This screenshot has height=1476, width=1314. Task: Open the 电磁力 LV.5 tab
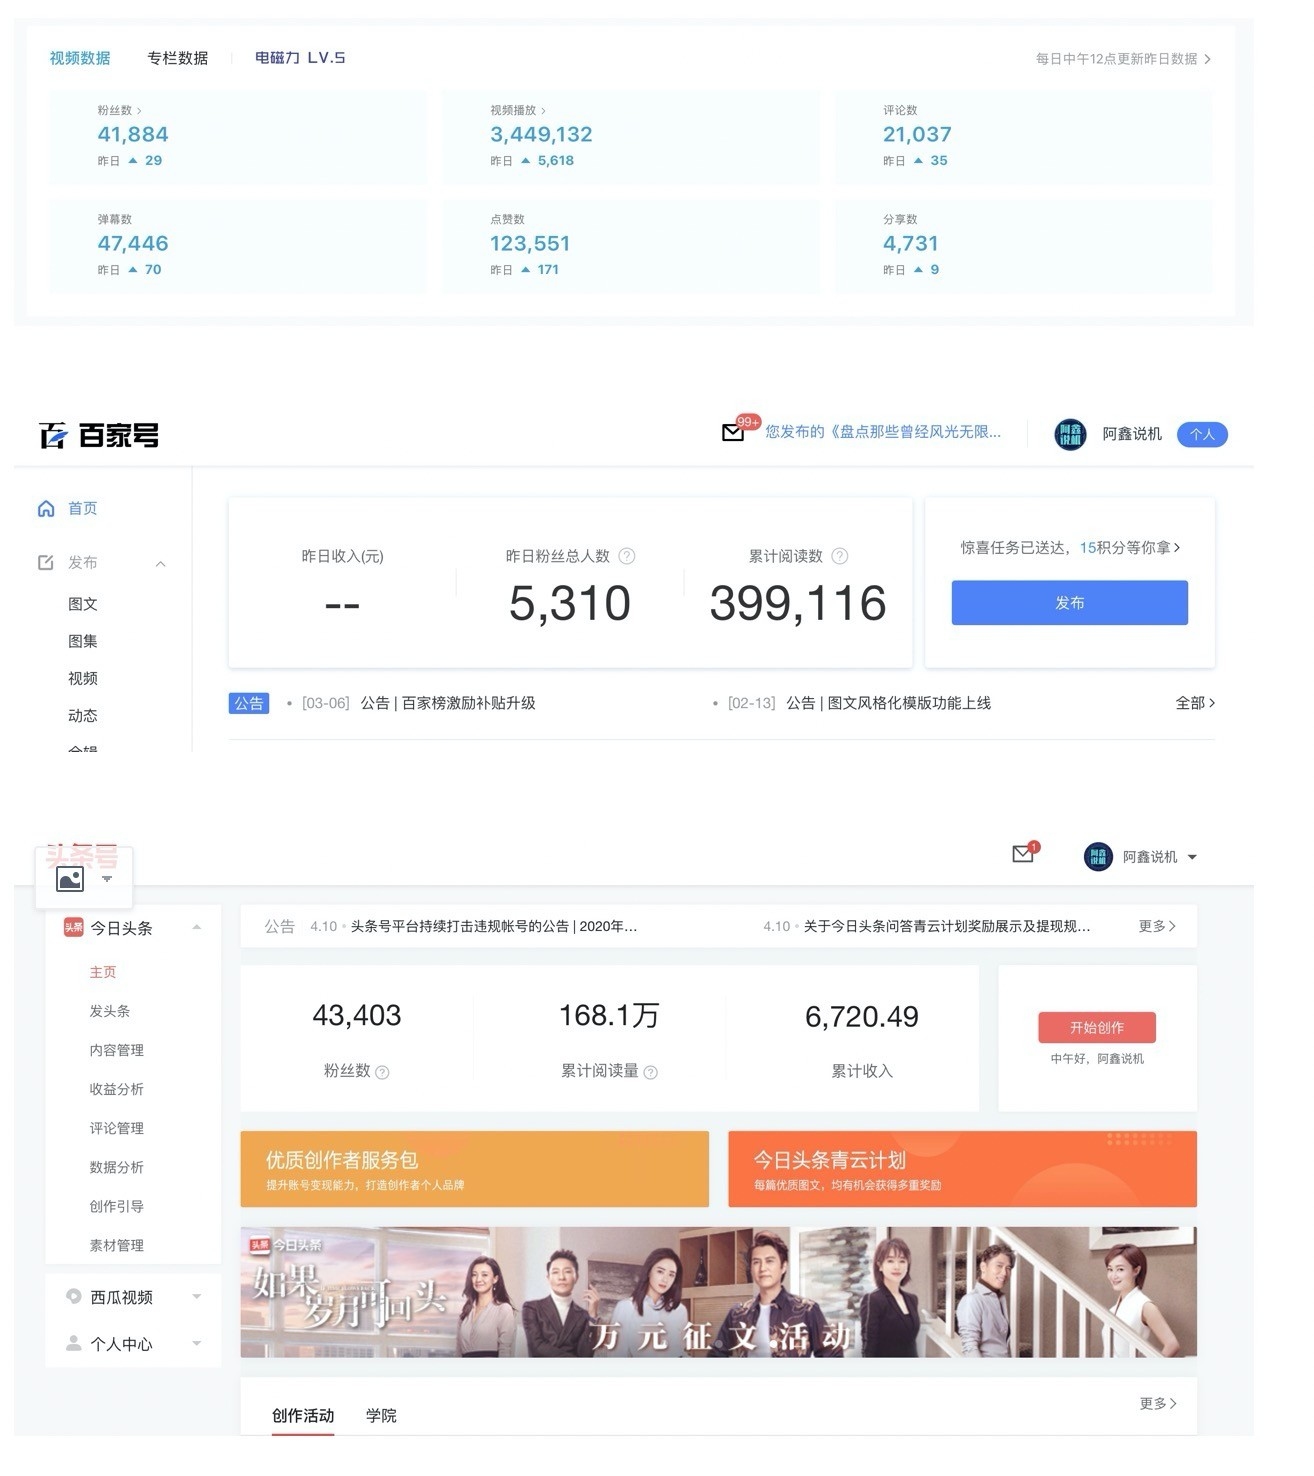pyautogui.click(x=300, y=58)
